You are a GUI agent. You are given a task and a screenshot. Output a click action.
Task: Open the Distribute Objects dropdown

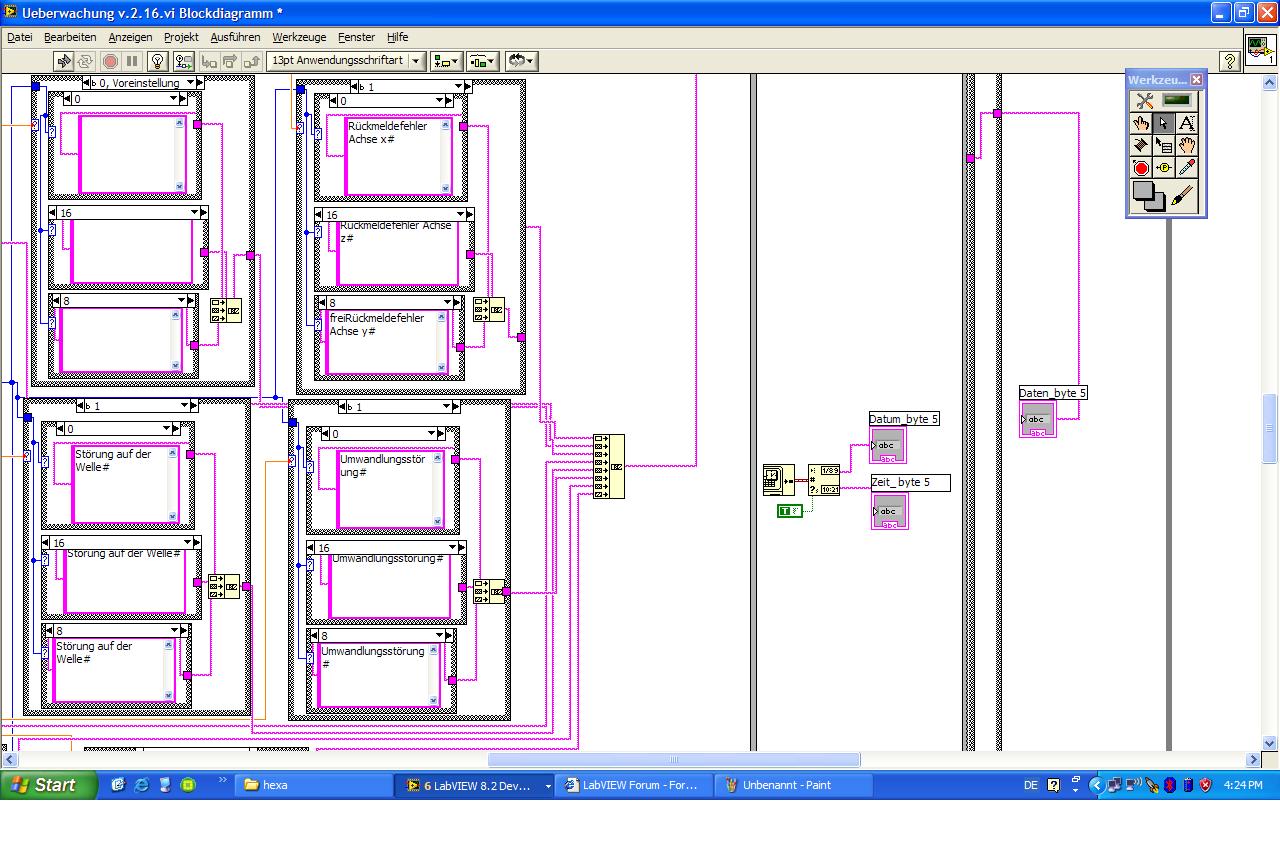(483, 61)
